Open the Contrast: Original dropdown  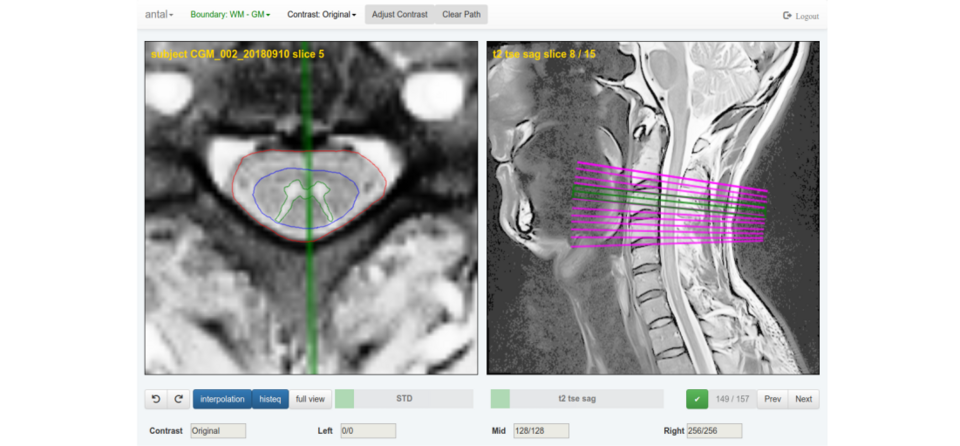[321, 15]
